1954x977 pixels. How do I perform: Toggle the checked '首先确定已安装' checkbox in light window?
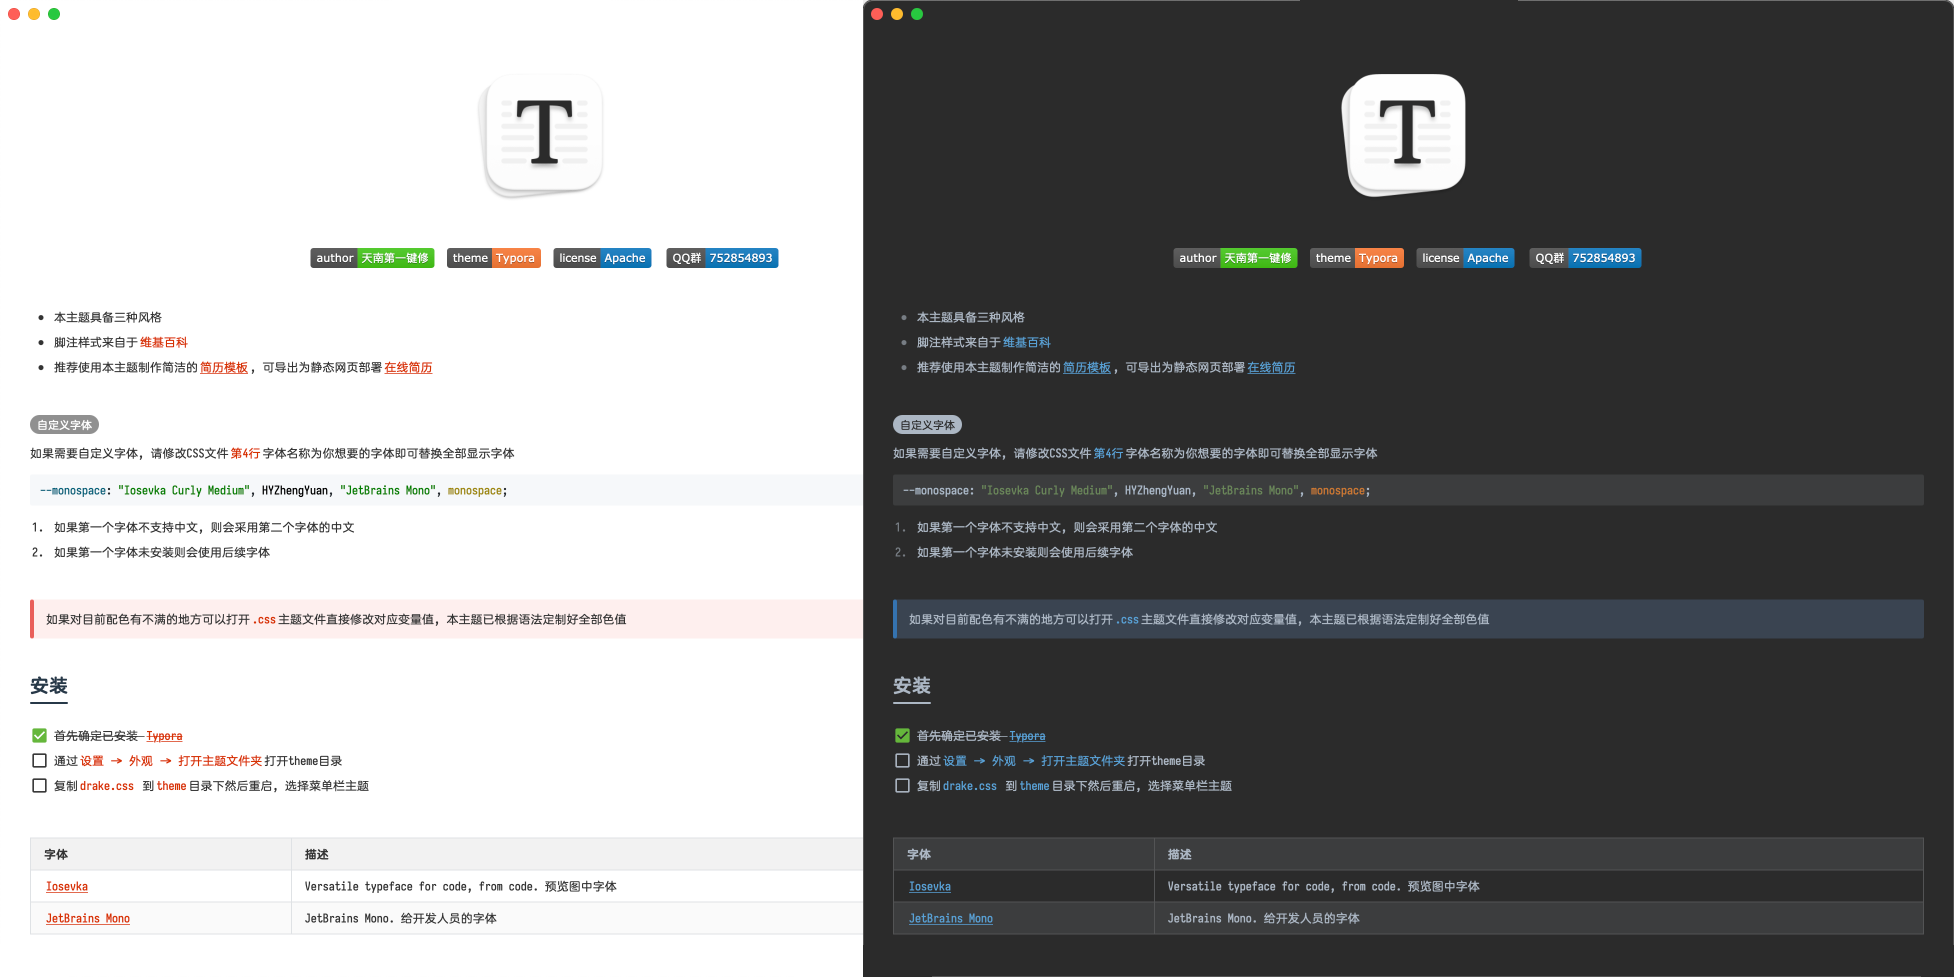[x=39, y=736]
